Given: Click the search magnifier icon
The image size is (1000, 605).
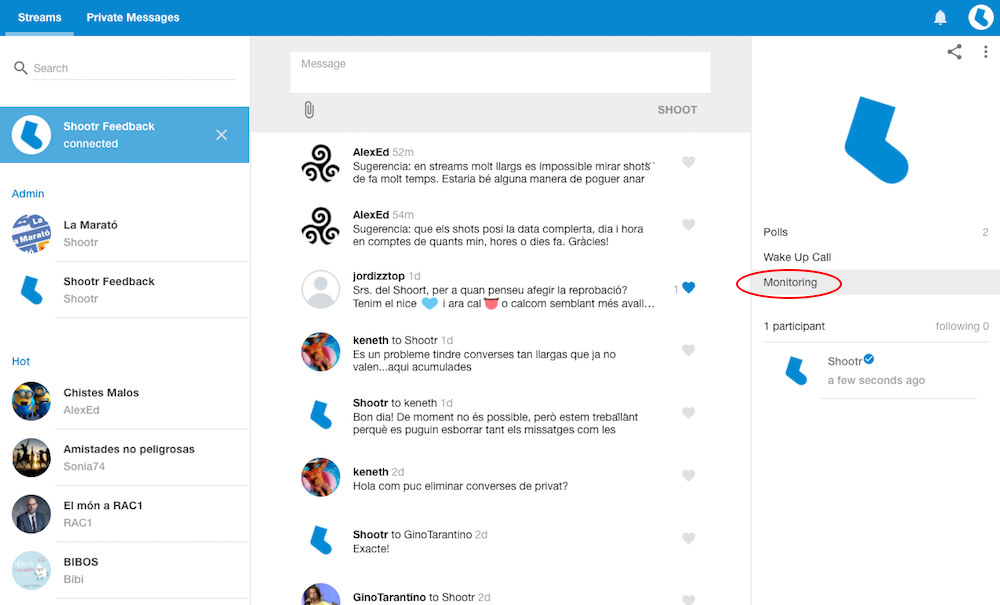Looking at the screenshot, I should [x=20, y=68].
